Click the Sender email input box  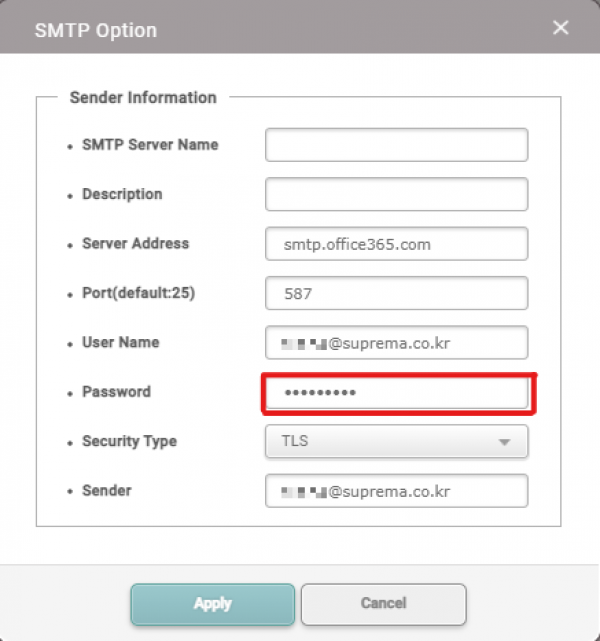click(x=396, y=491)
